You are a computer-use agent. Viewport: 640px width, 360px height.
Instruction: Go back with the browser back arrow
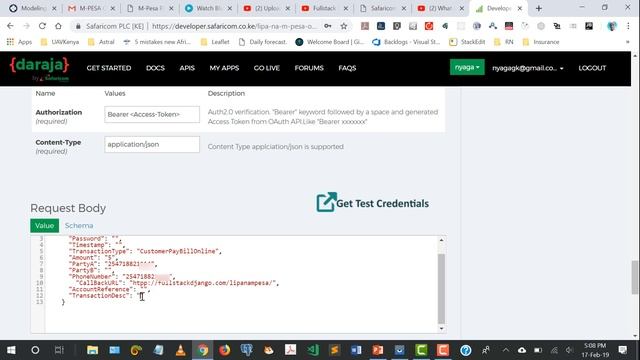coord(10,26)
